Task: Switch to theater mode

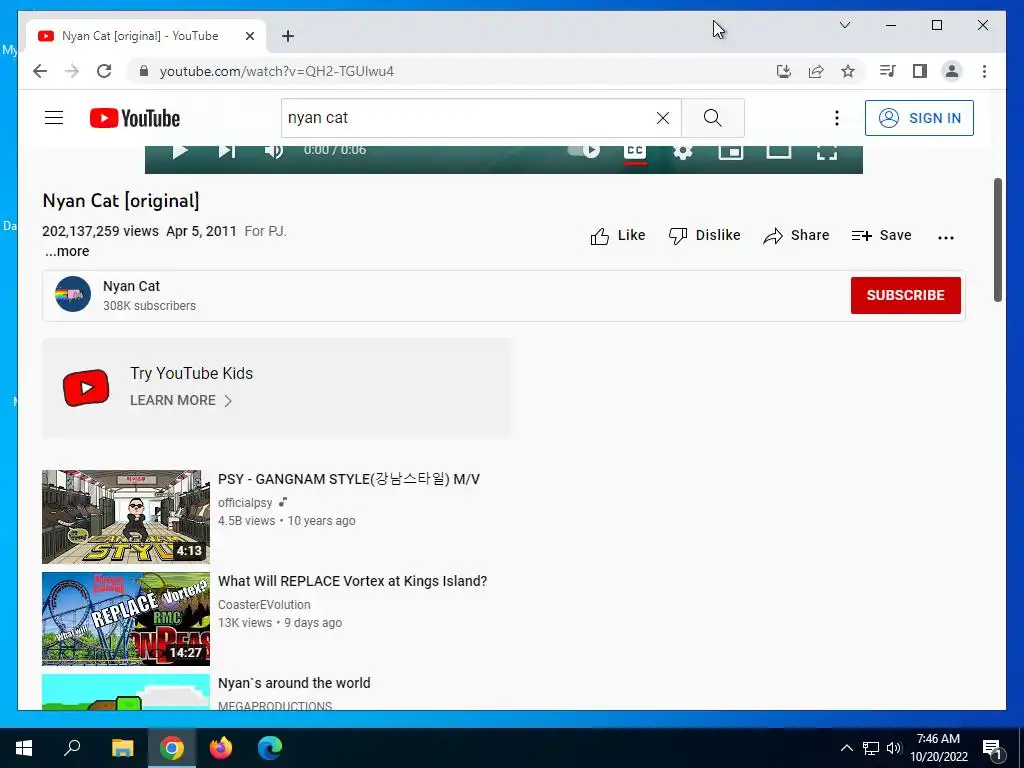Action: click(778, 152)
